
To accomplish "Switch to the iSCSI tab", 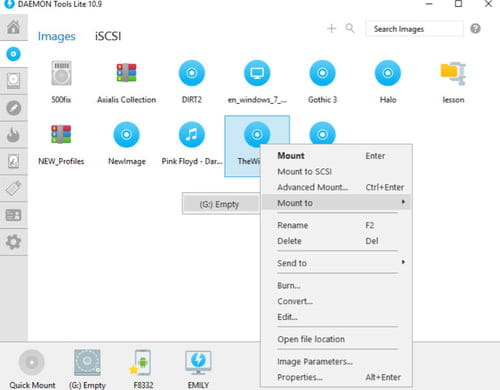I will pos(108,36).
